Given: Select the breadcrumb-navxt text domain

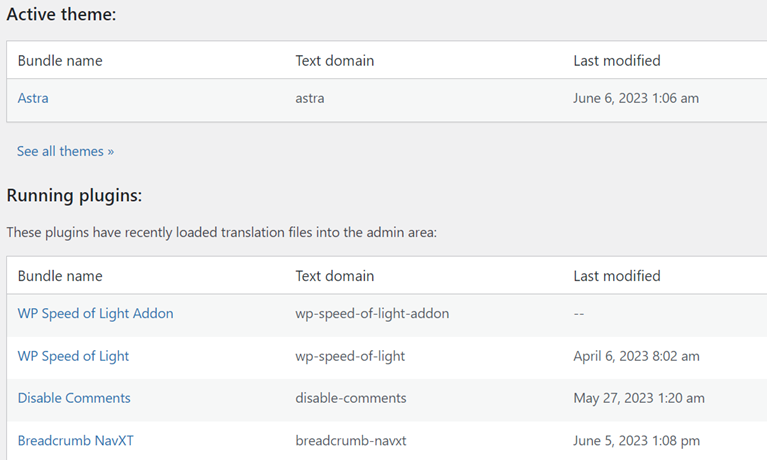Looking at the screenshot, I should pyautogui.click(x=351, y=440).
